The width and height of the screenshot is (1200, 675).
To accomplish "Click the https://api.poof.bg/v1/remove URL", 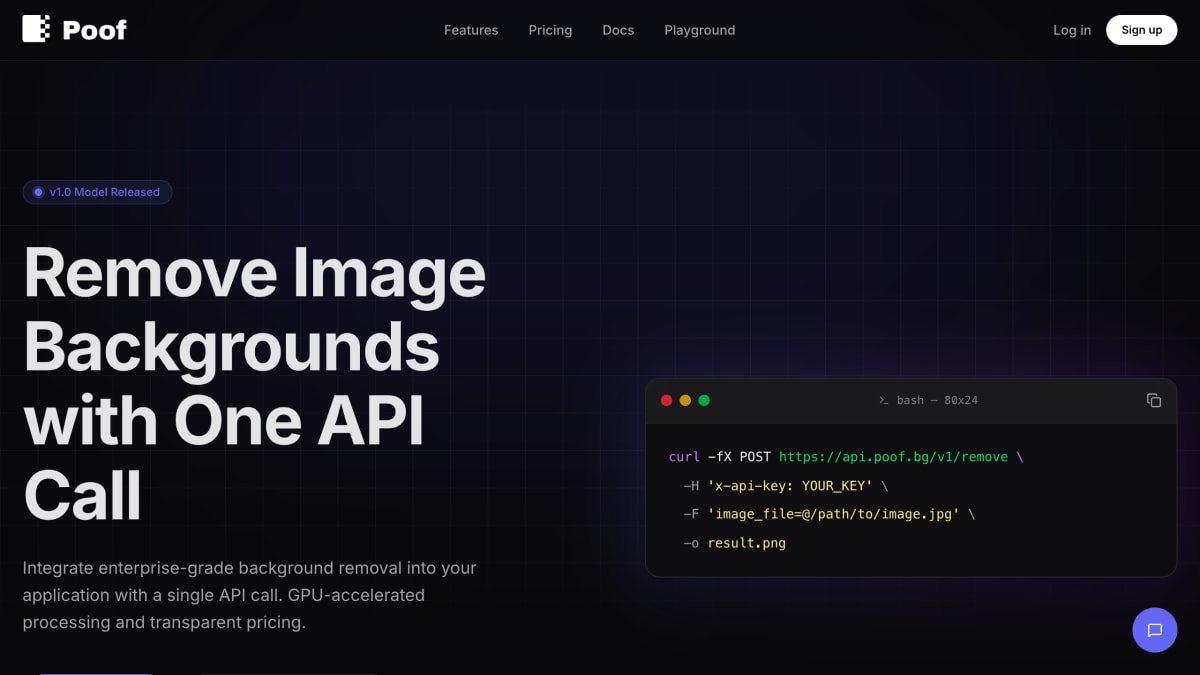I will 893,456.
